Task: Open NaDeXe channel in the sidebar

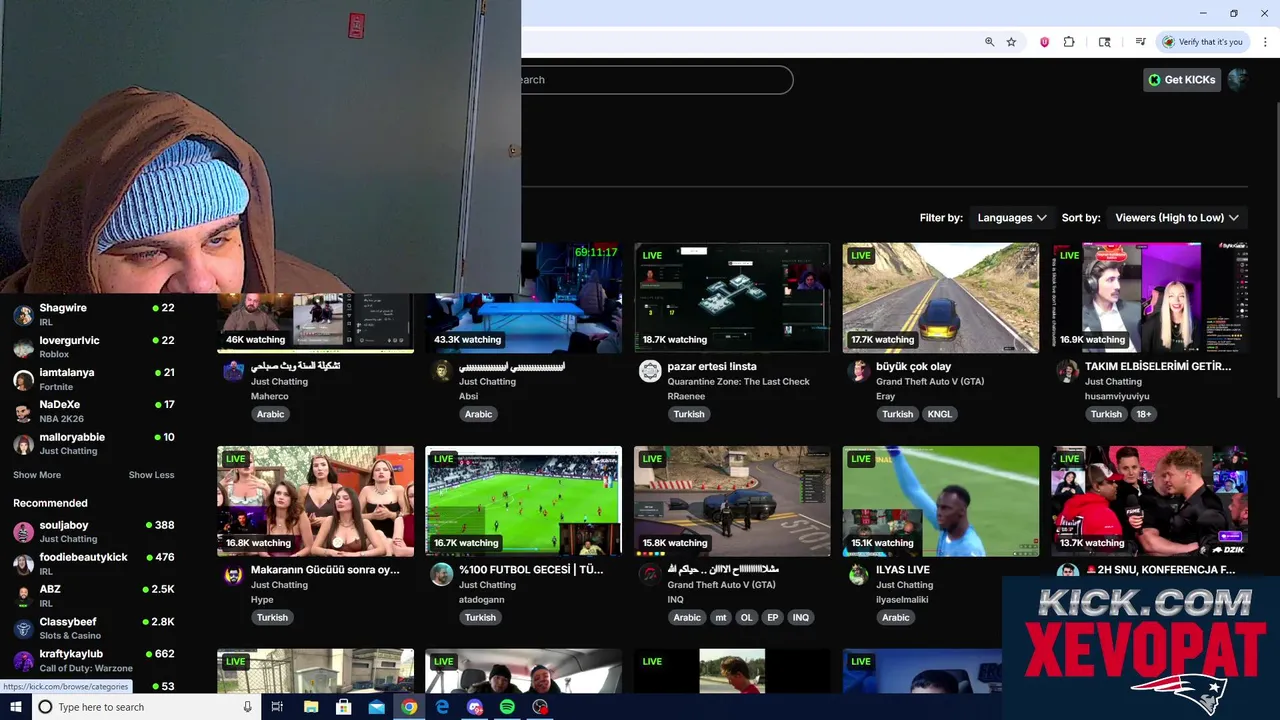Action: (94, 411)
